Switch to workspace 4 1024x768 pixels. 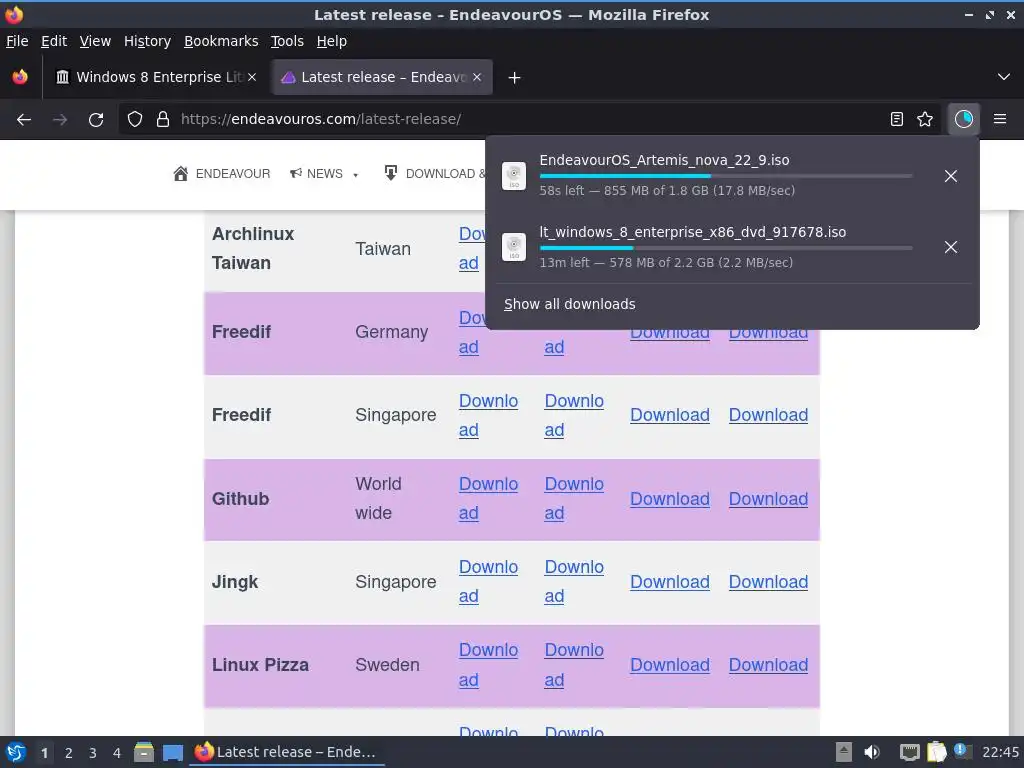coord(117,753)
